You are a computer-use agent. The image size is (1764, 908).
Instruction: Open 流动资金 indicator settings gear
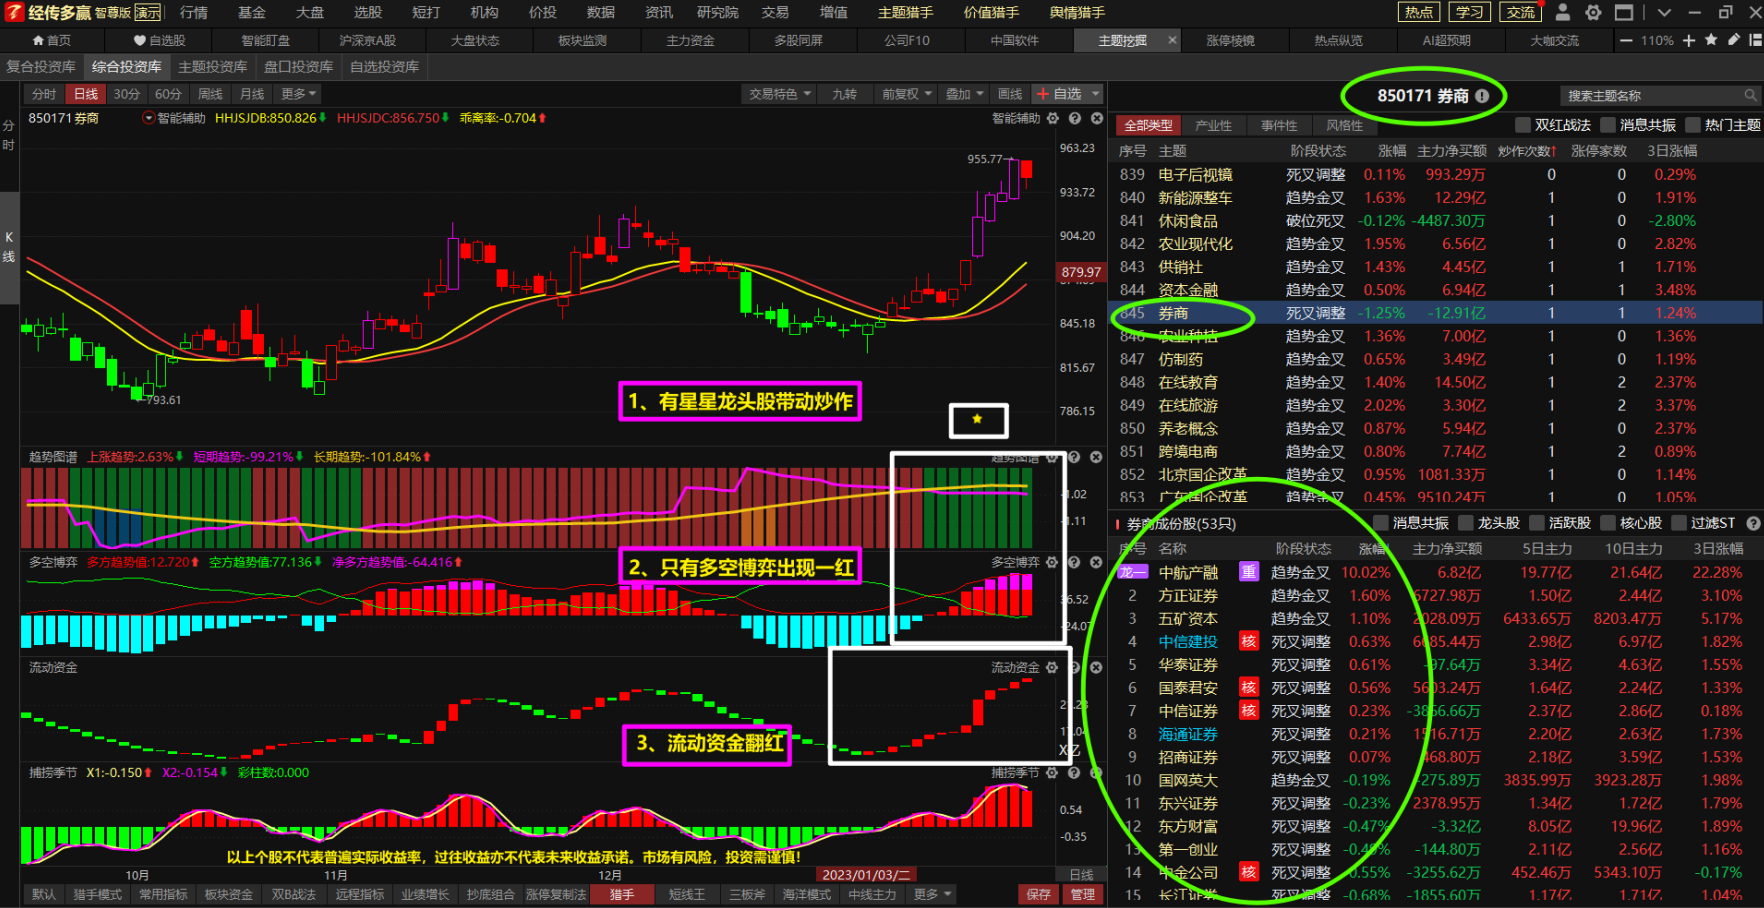1052,667
